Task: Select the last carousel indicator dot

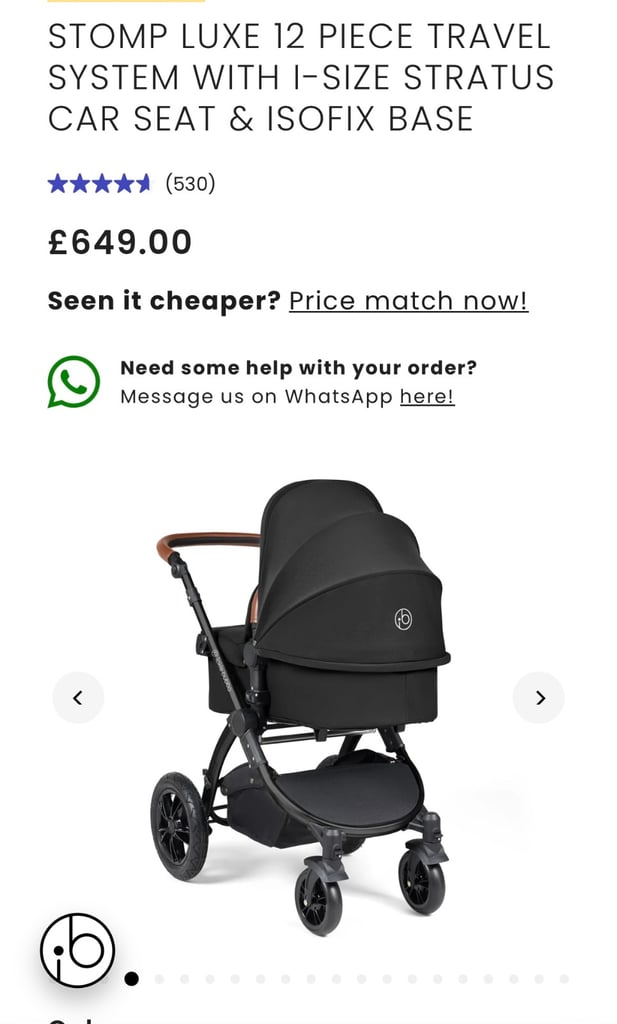Action: (564, 979)
